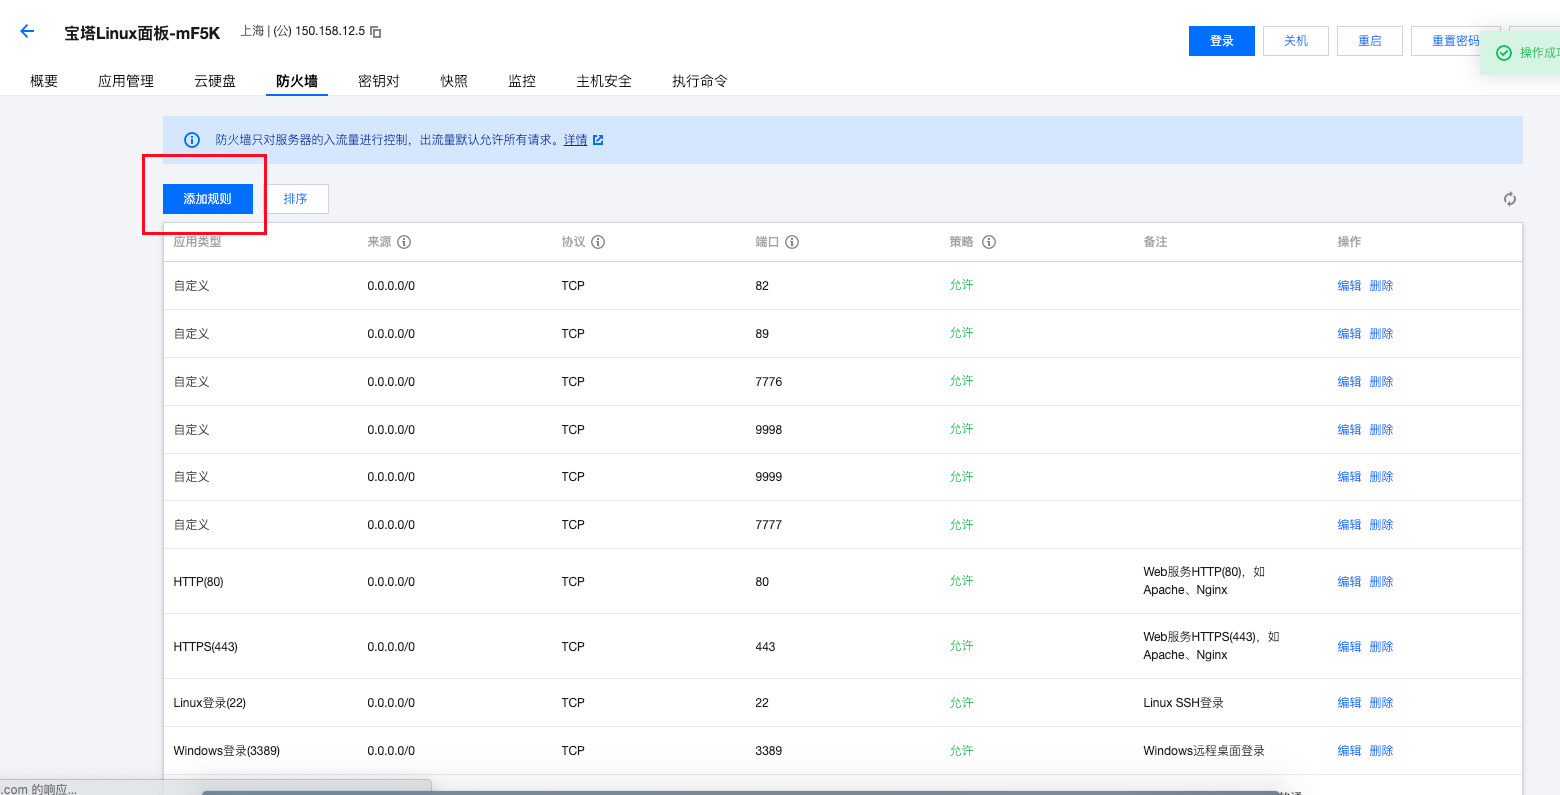
Task: Click the 排序 button
Action: [295, 199]
